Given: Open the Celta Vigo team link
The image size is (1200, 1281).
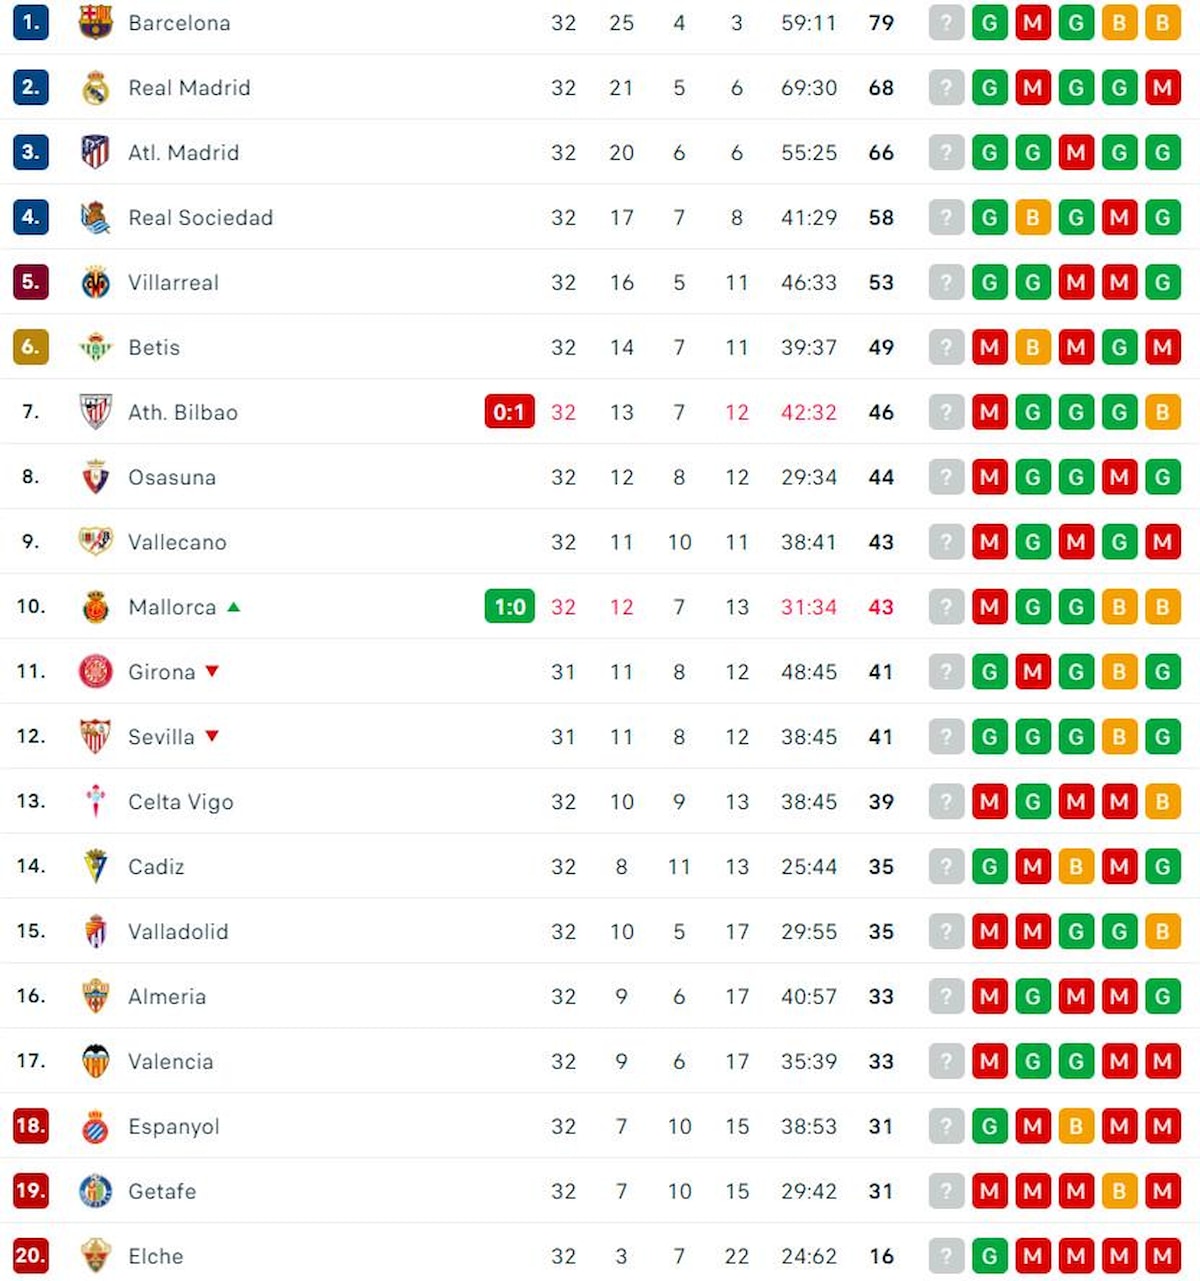Looking at the screenshot, I should 180,802.
